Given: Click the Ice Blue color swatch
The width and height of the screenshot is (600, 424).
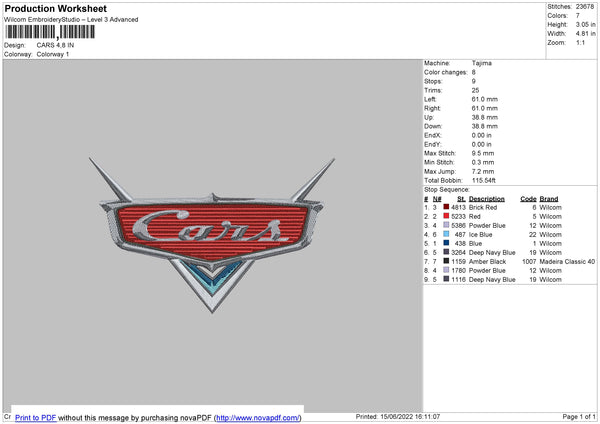Looking at the screenshot, I should (446, 234).
